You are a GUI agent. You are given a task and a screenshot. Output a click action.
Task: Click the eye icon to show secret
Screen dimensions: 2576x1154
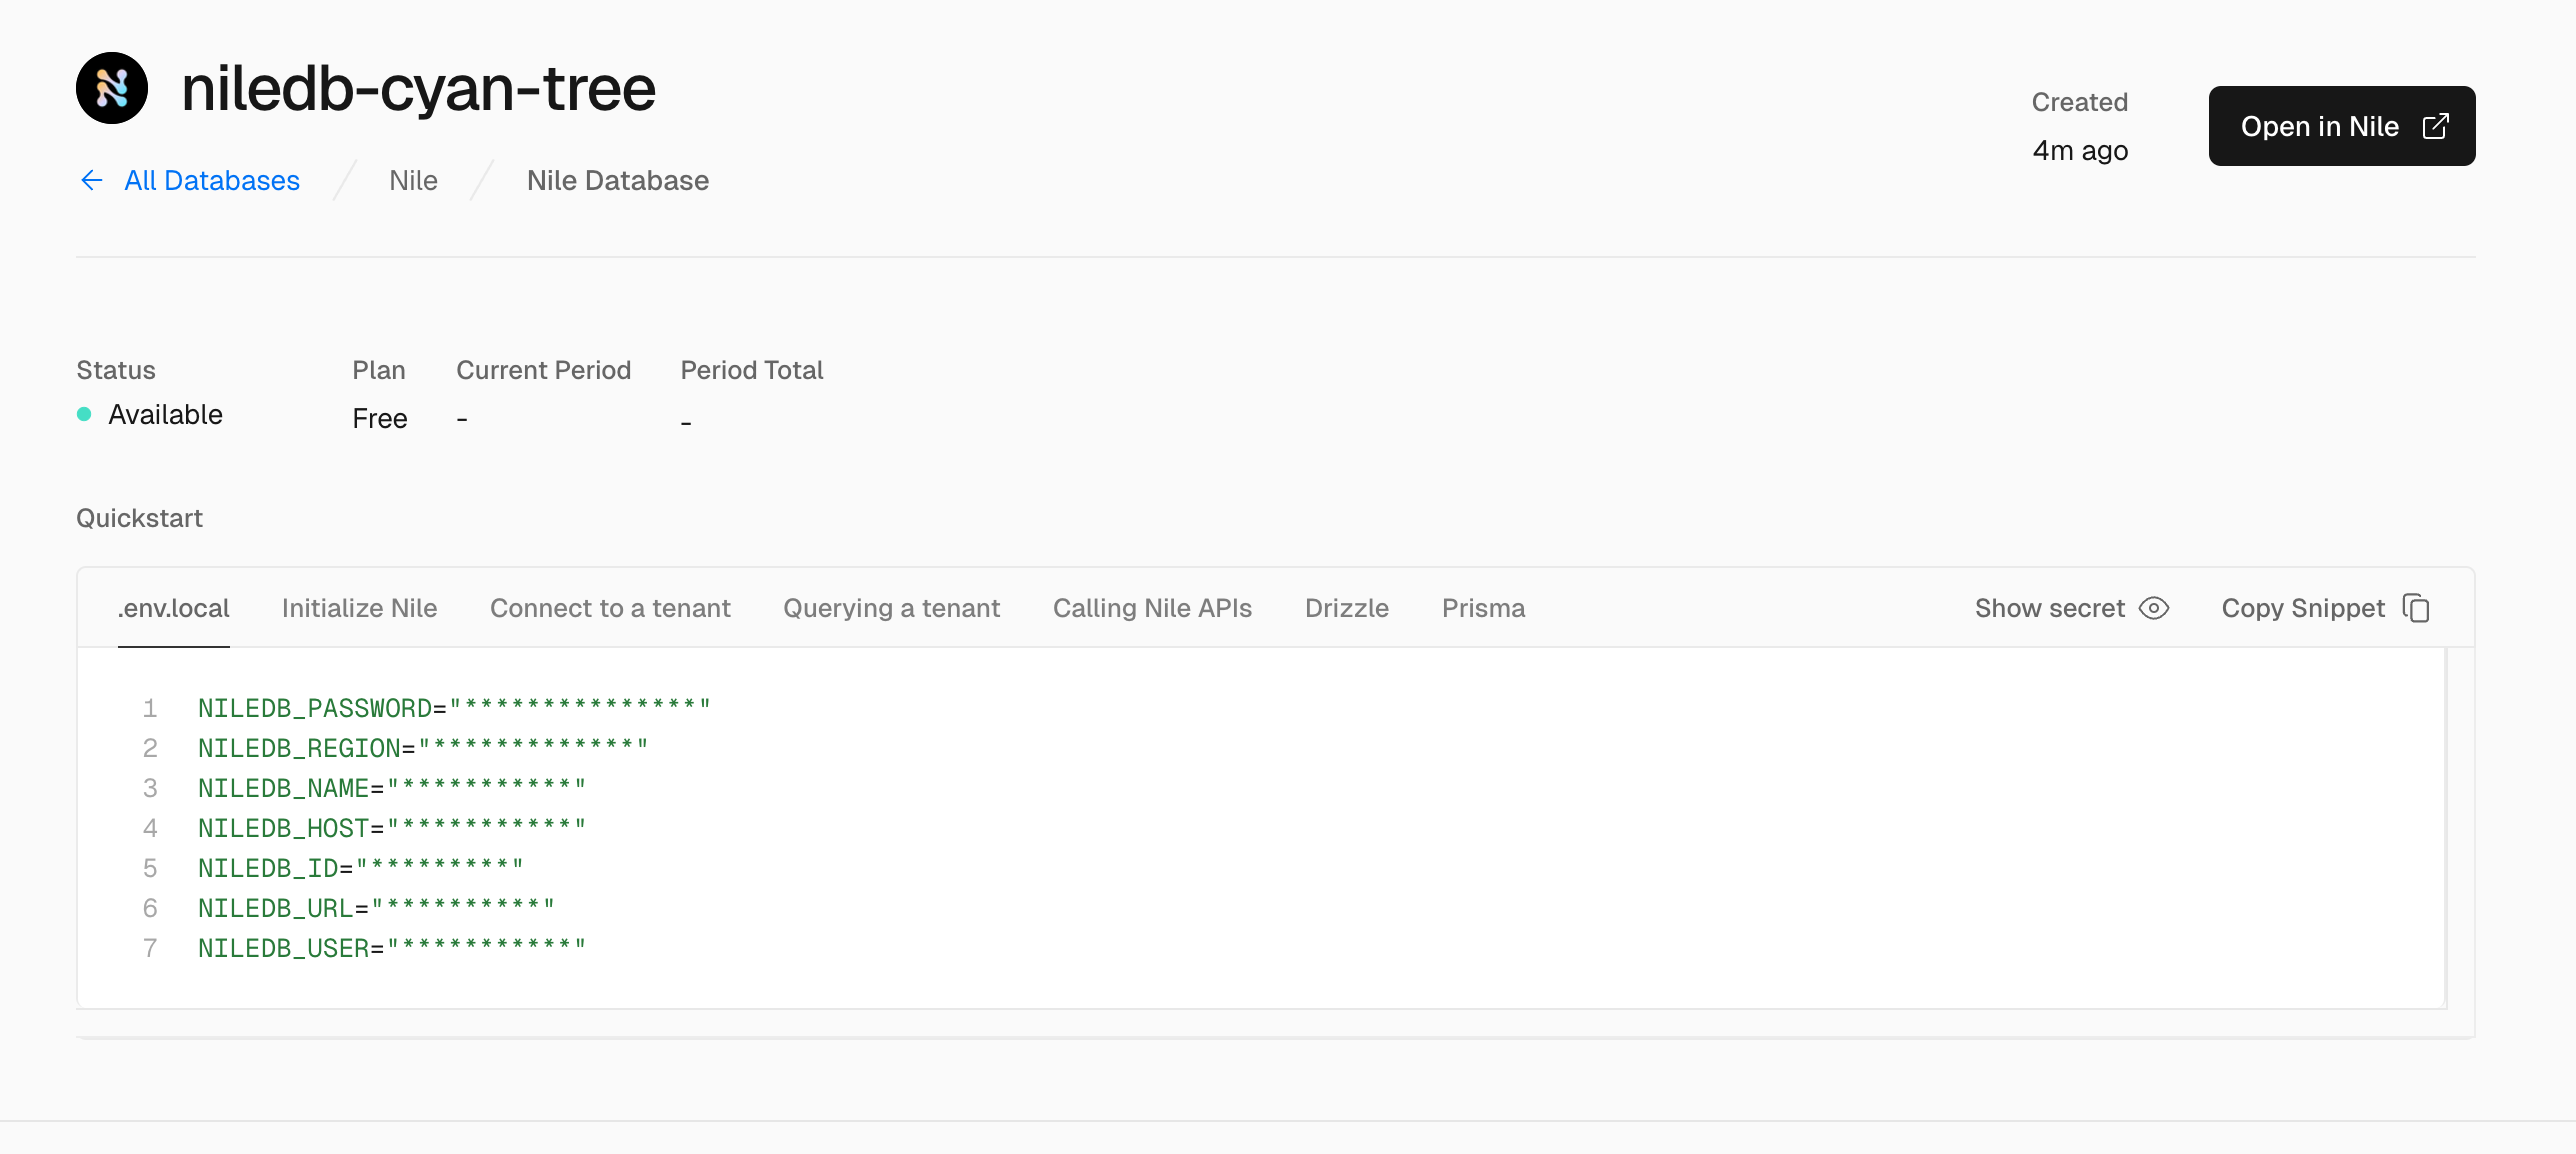(x=2153, y=608)
